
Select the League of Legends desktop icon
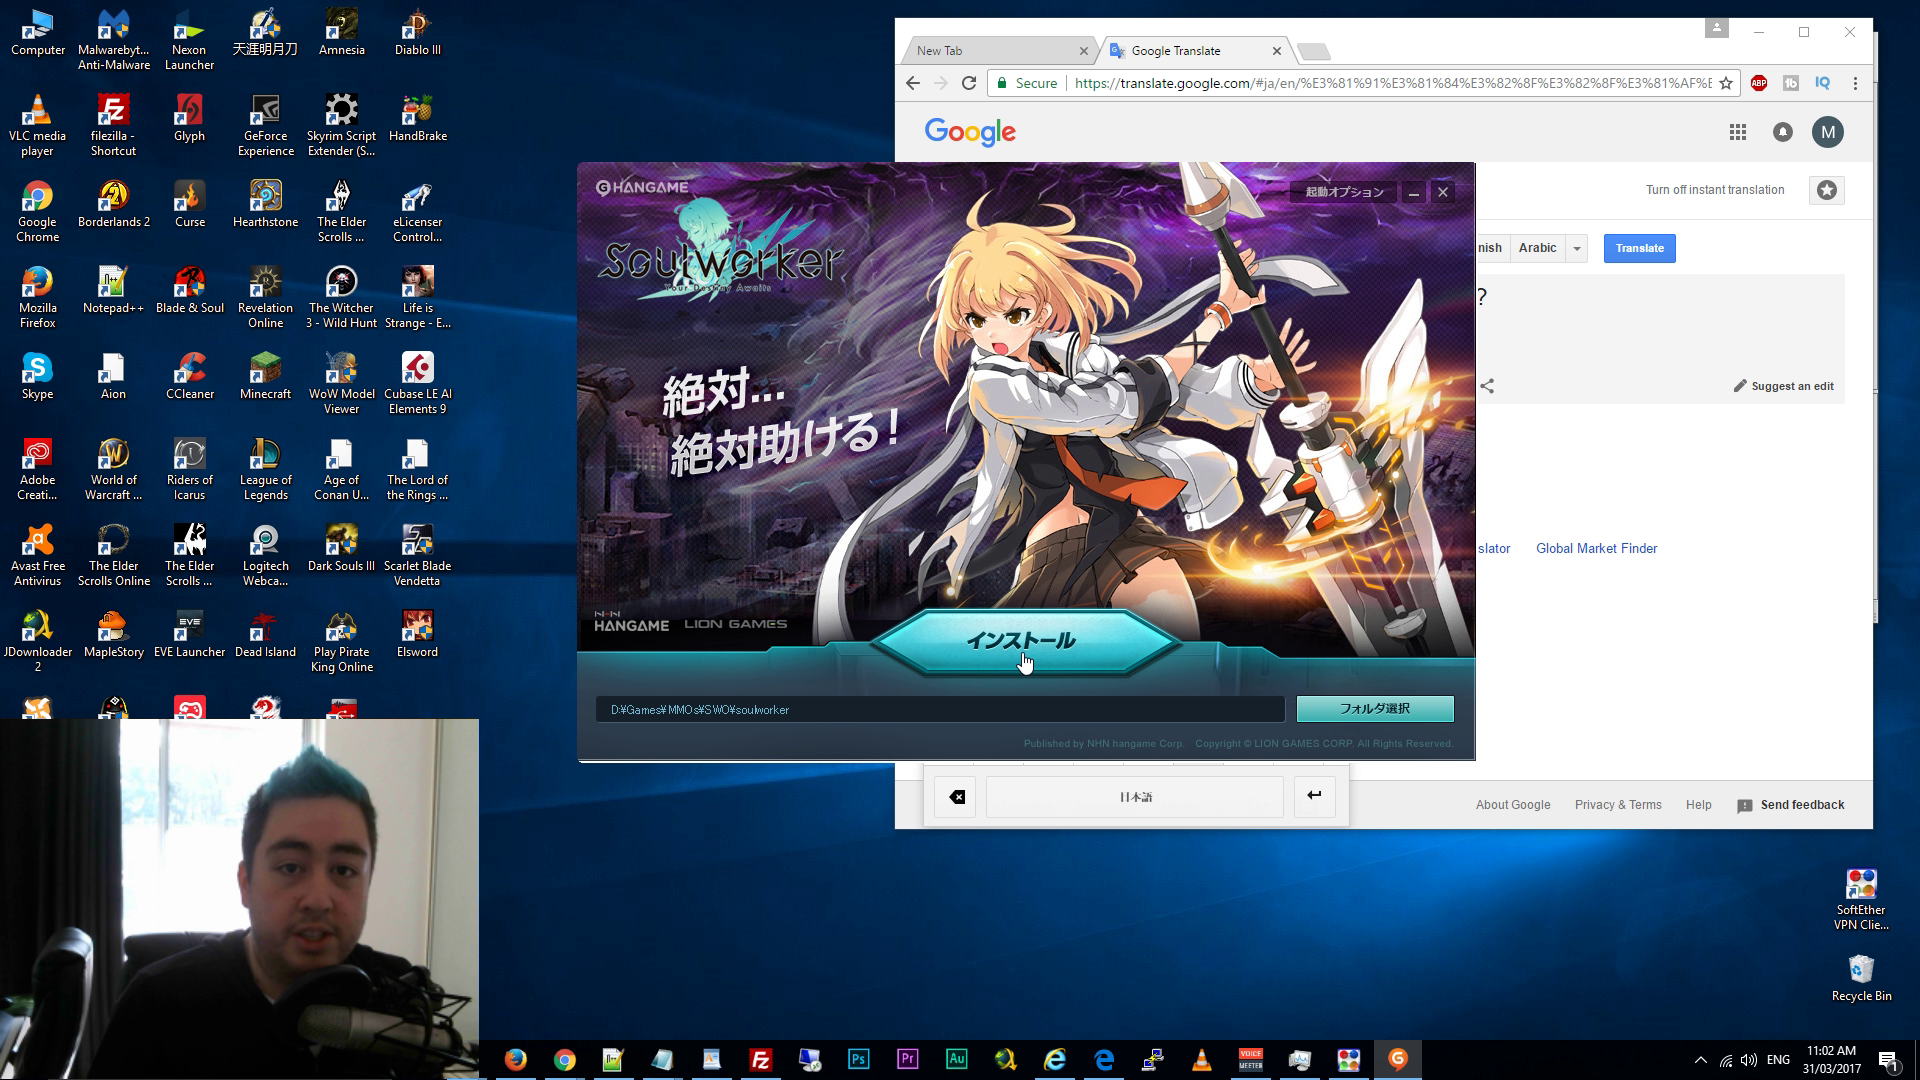coord(265,470)
